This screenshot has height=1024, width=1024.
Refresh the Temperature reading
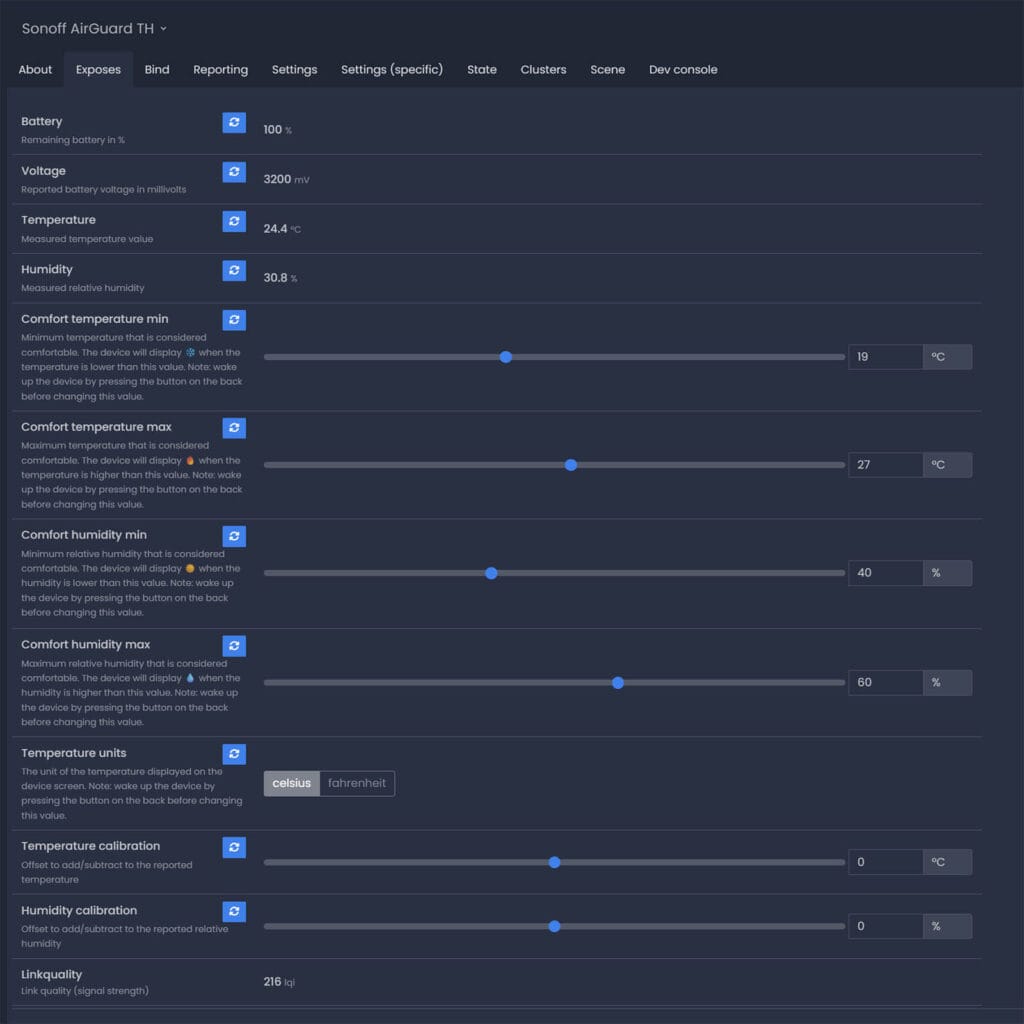(234, 221)
